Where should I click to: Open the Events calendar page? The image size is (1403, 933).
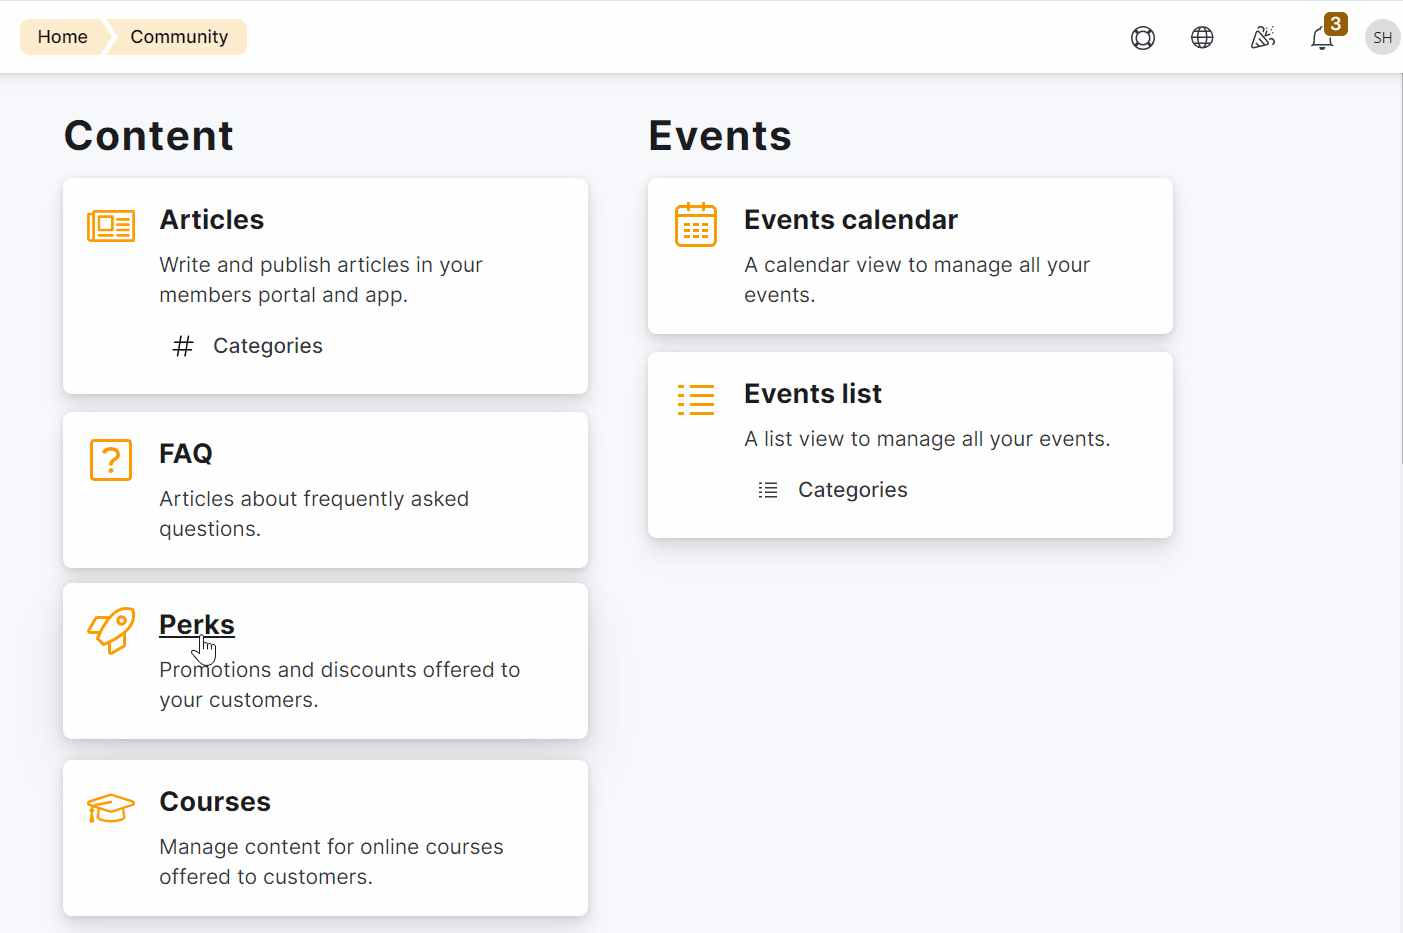851,220
